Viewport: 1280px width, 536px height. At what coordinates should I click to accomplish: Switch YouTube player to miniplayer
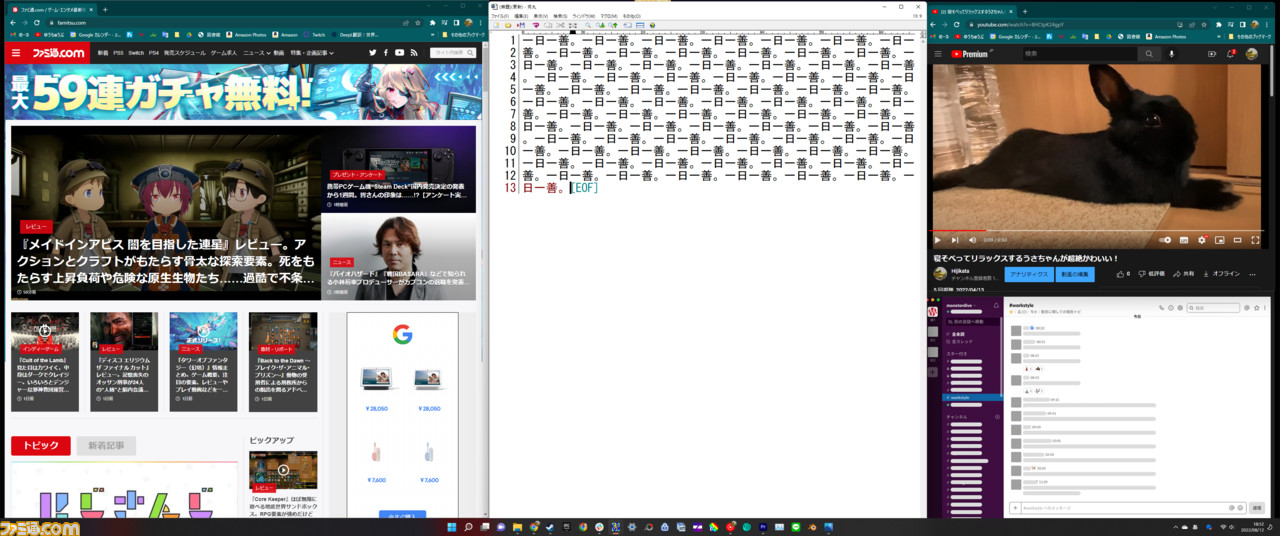pos(1219,240)
